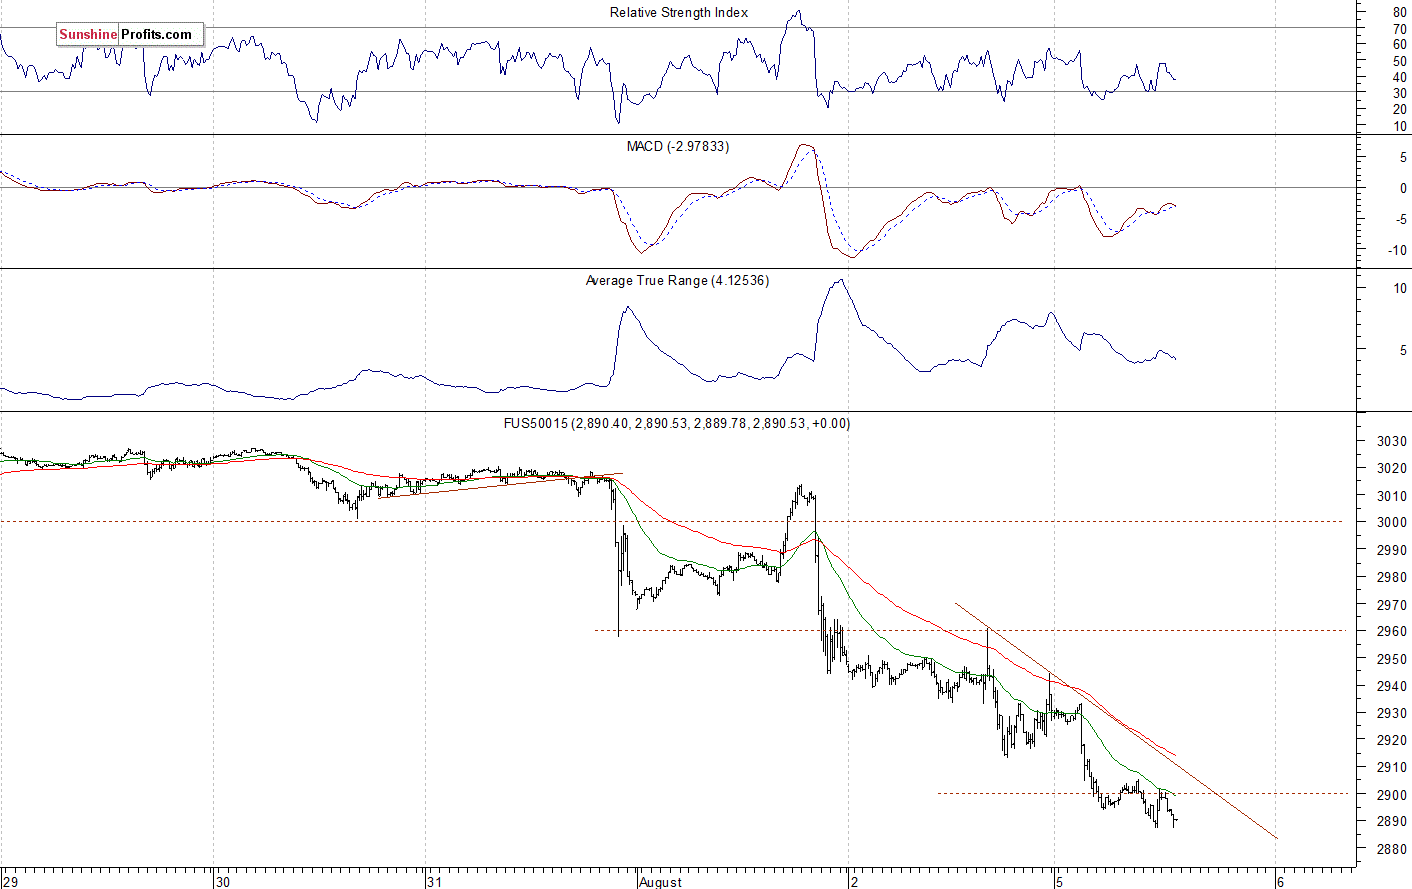Click the MACD 0 scale label

(1403, 188)
